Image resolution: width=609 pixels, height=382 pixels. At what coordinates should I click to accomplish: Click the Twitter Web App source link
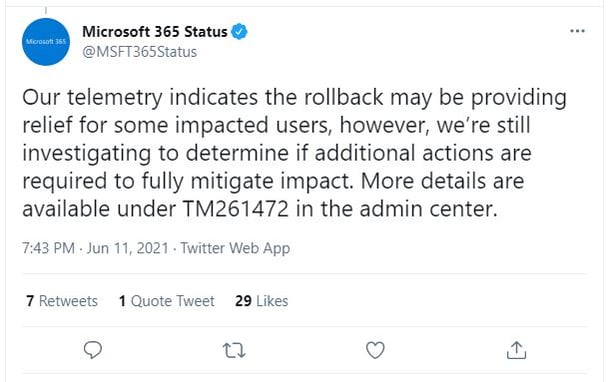tap(235, 248)
